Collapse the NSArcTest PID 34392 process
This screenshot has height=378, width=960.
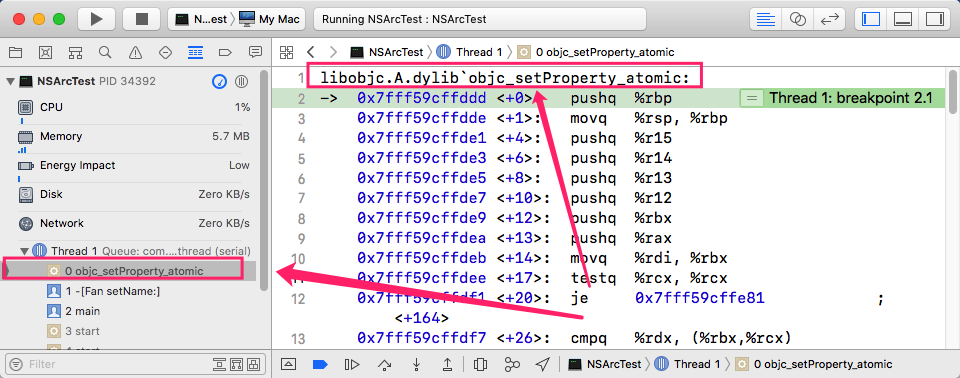9,81
